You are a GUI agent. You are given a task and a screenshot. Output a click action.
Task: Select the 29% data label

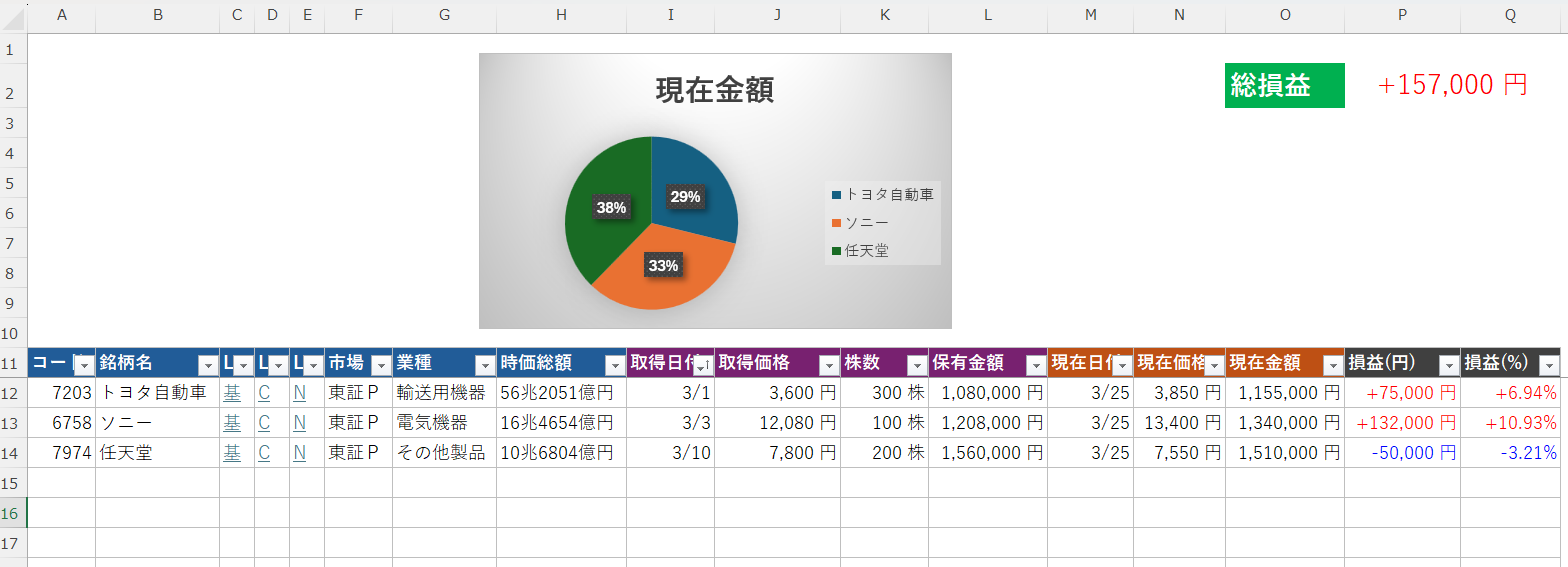click(685, 197)
